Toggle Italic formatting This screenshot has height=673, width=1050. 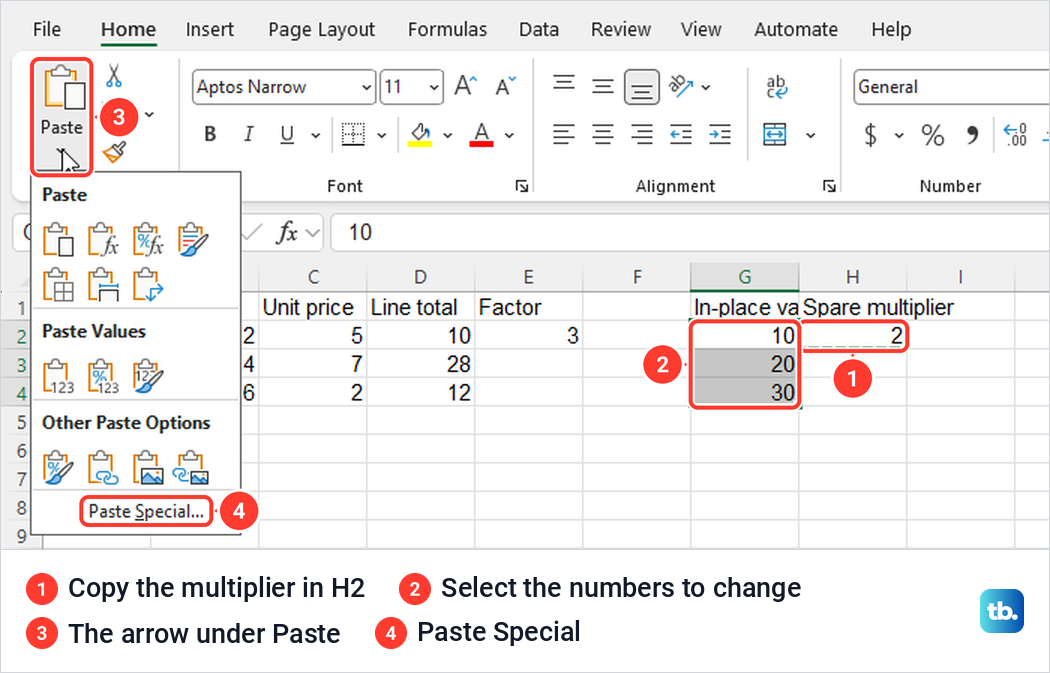[248, 135]
